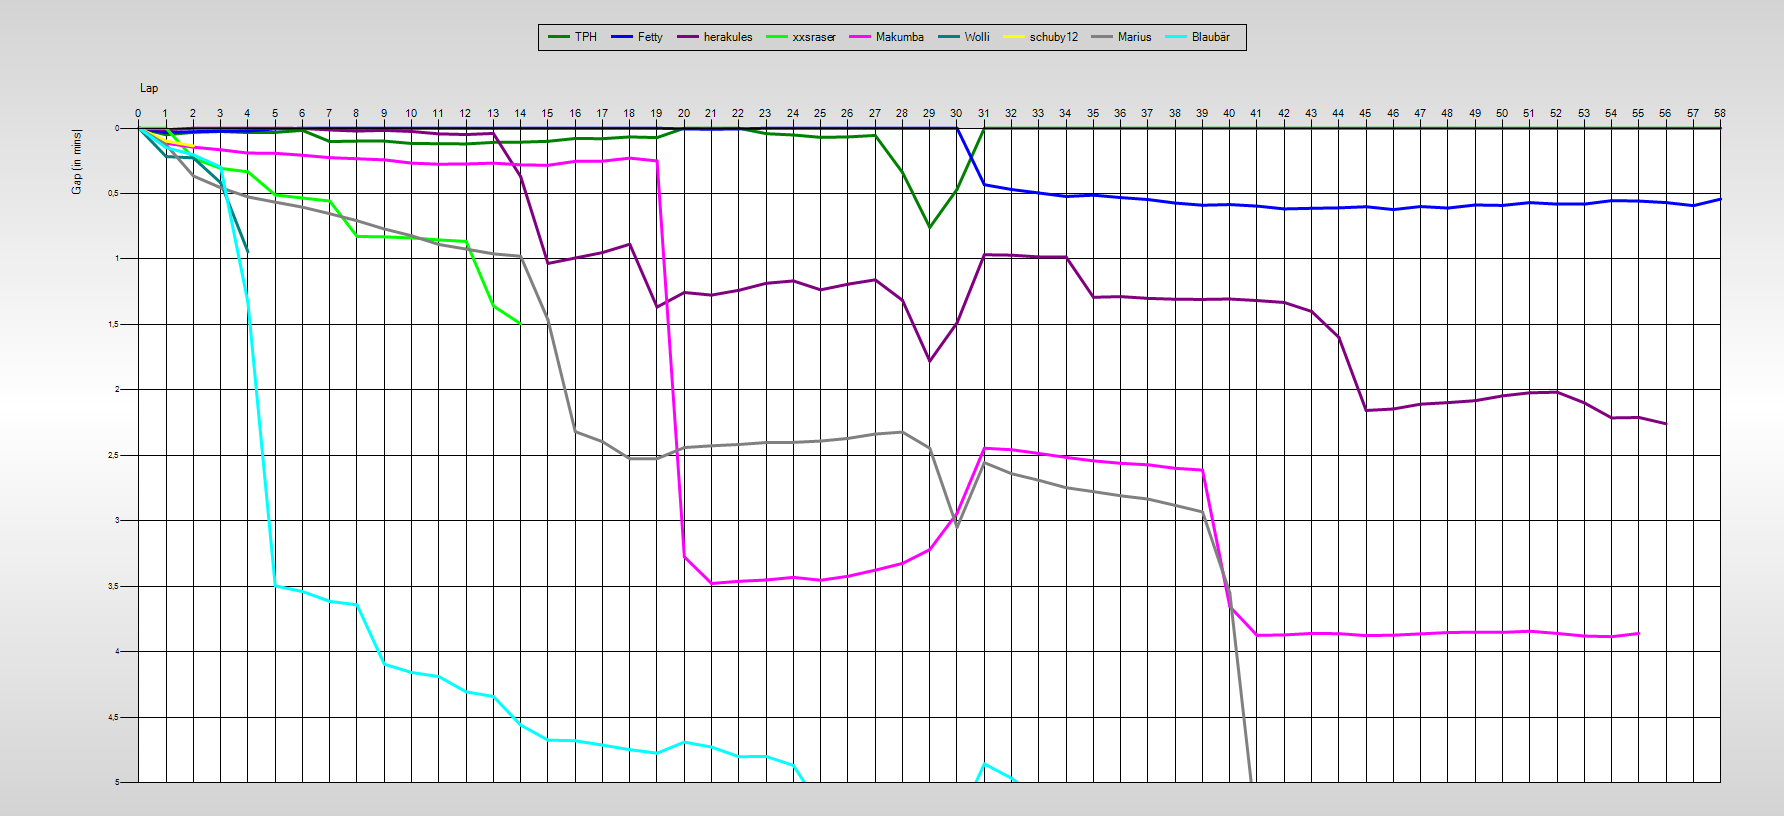Click the "Lap" axis title

pos(149,88)
